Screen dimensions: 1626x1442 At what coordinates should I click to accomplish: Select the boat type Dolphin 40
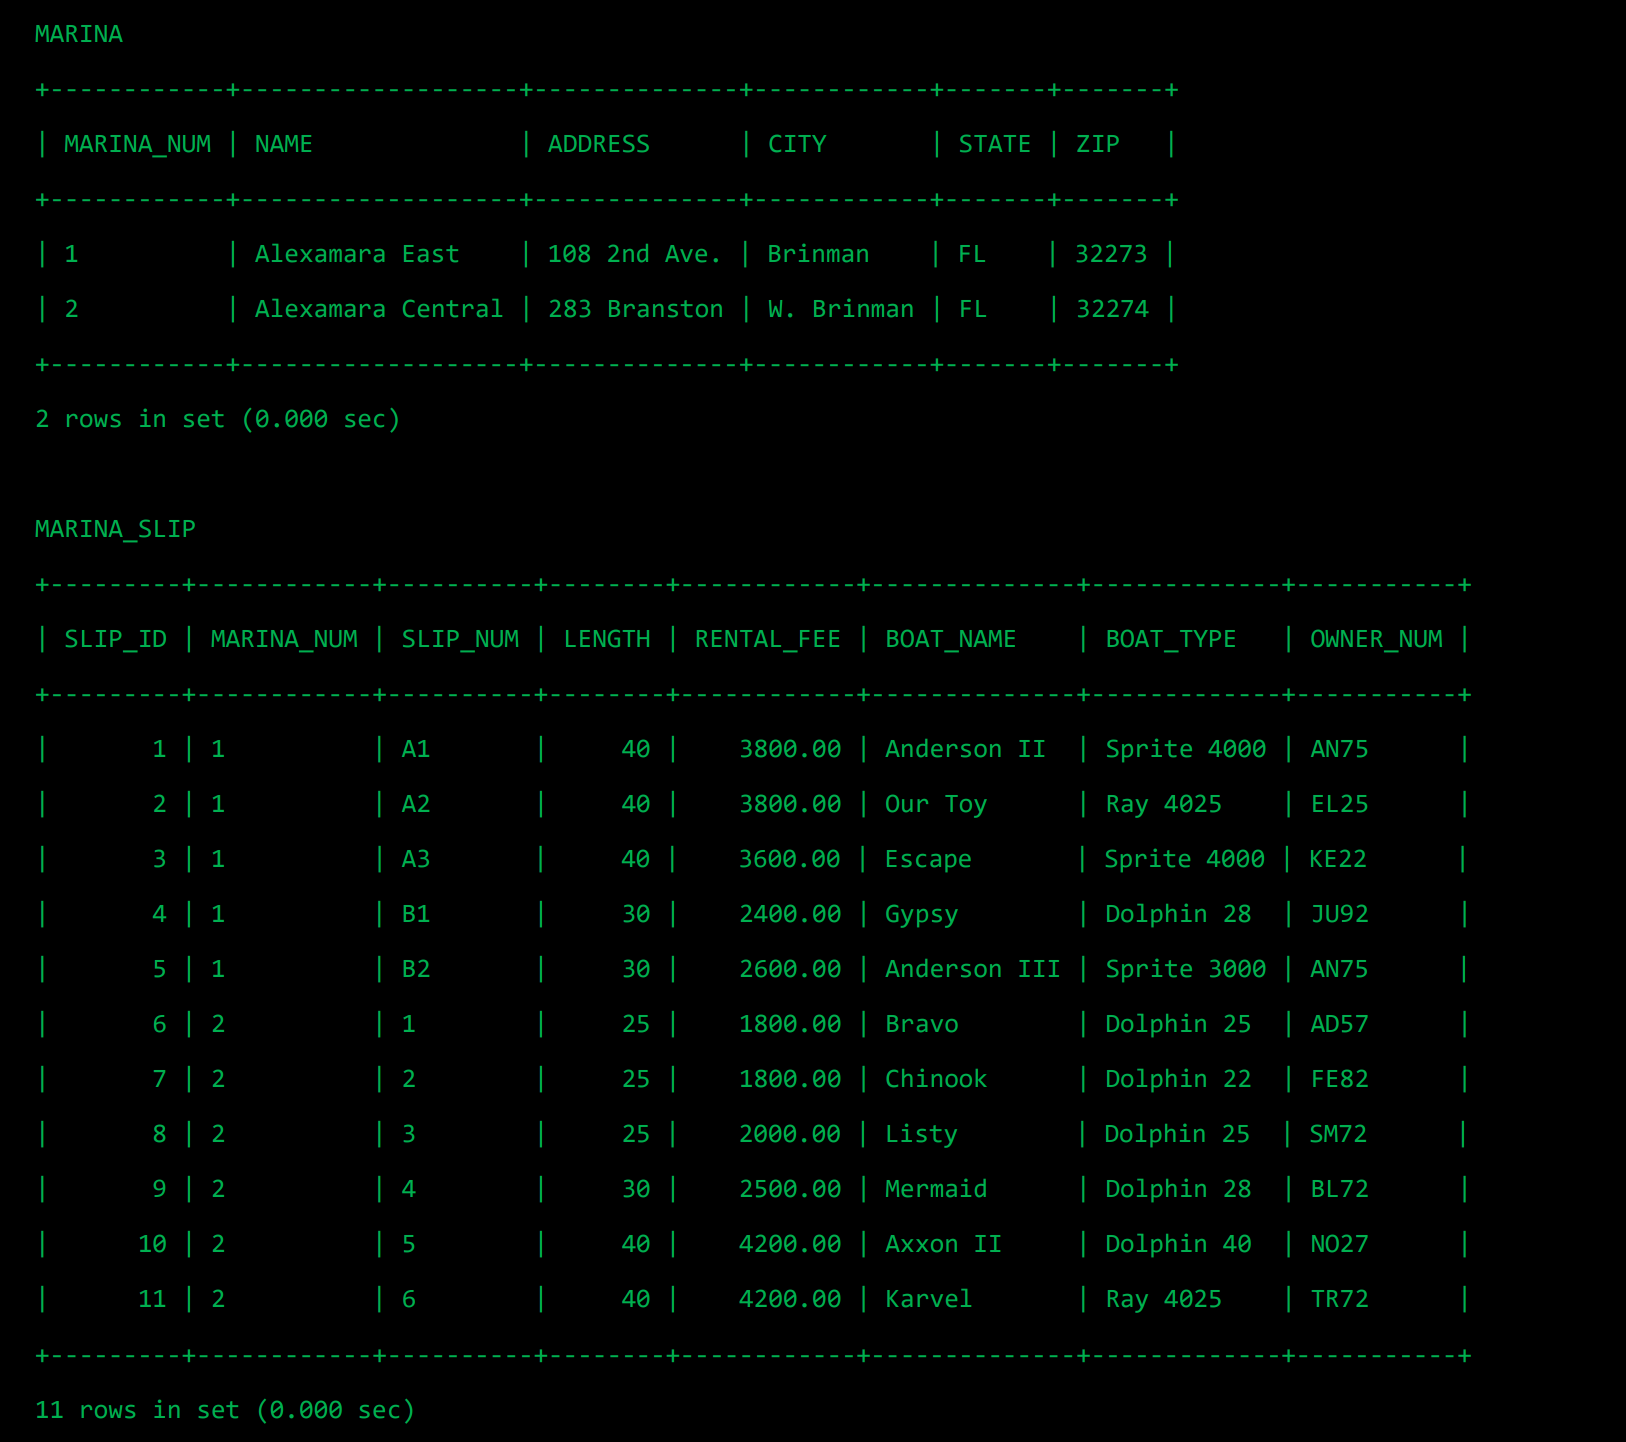coord(1178,1243)
